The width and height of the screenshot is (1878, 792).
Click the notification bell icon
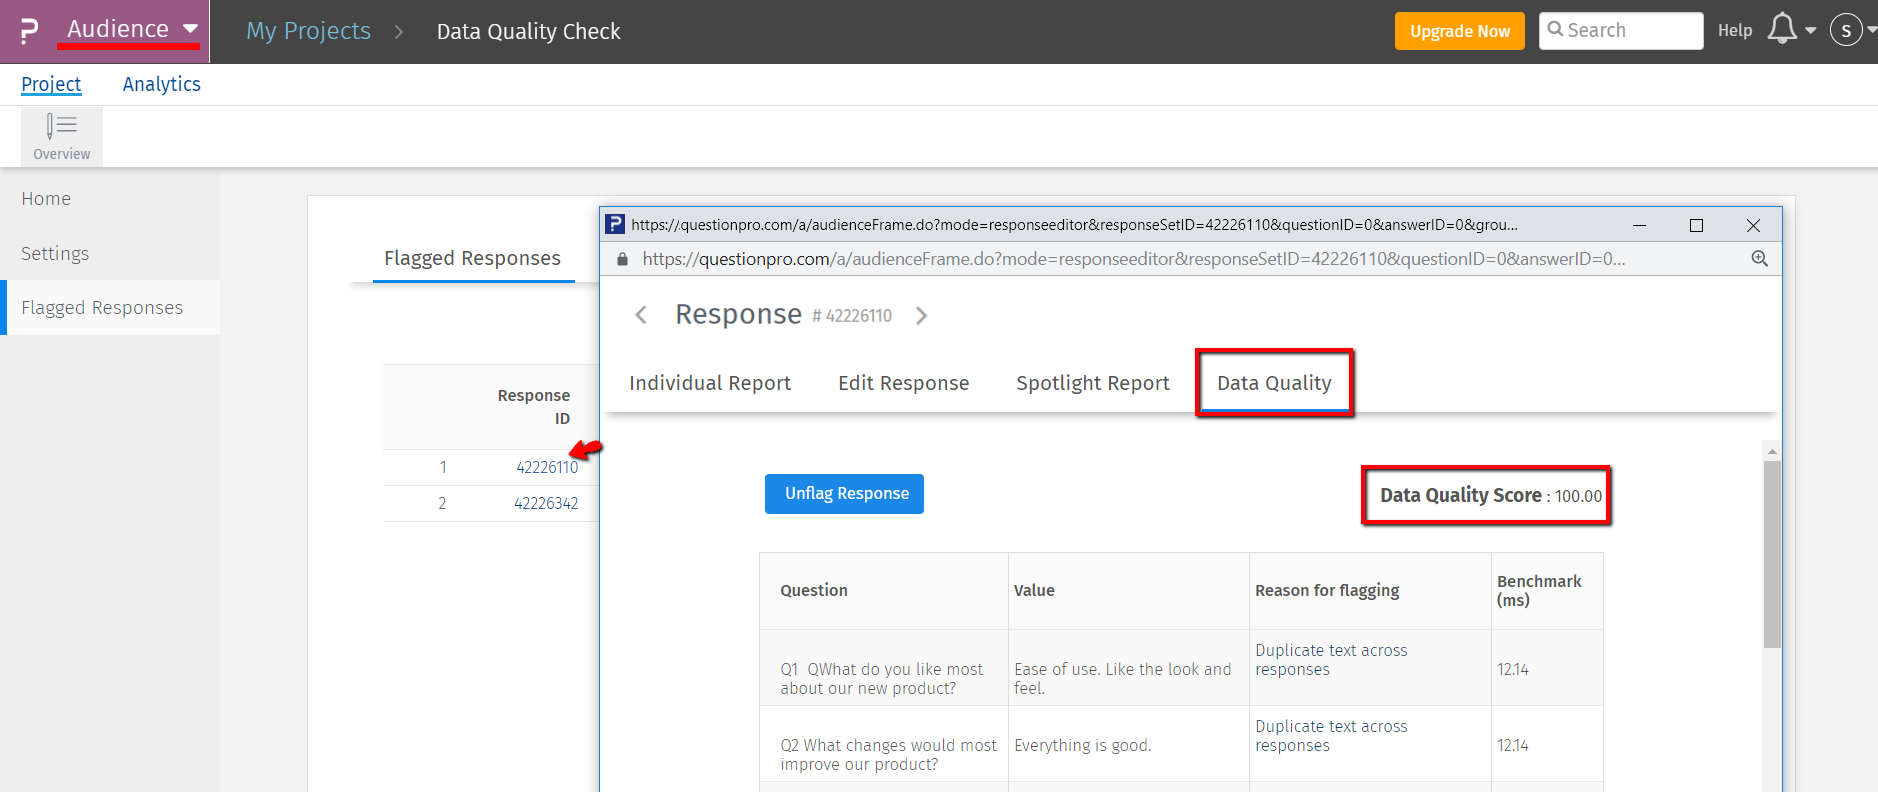[x=1781, y=29]
